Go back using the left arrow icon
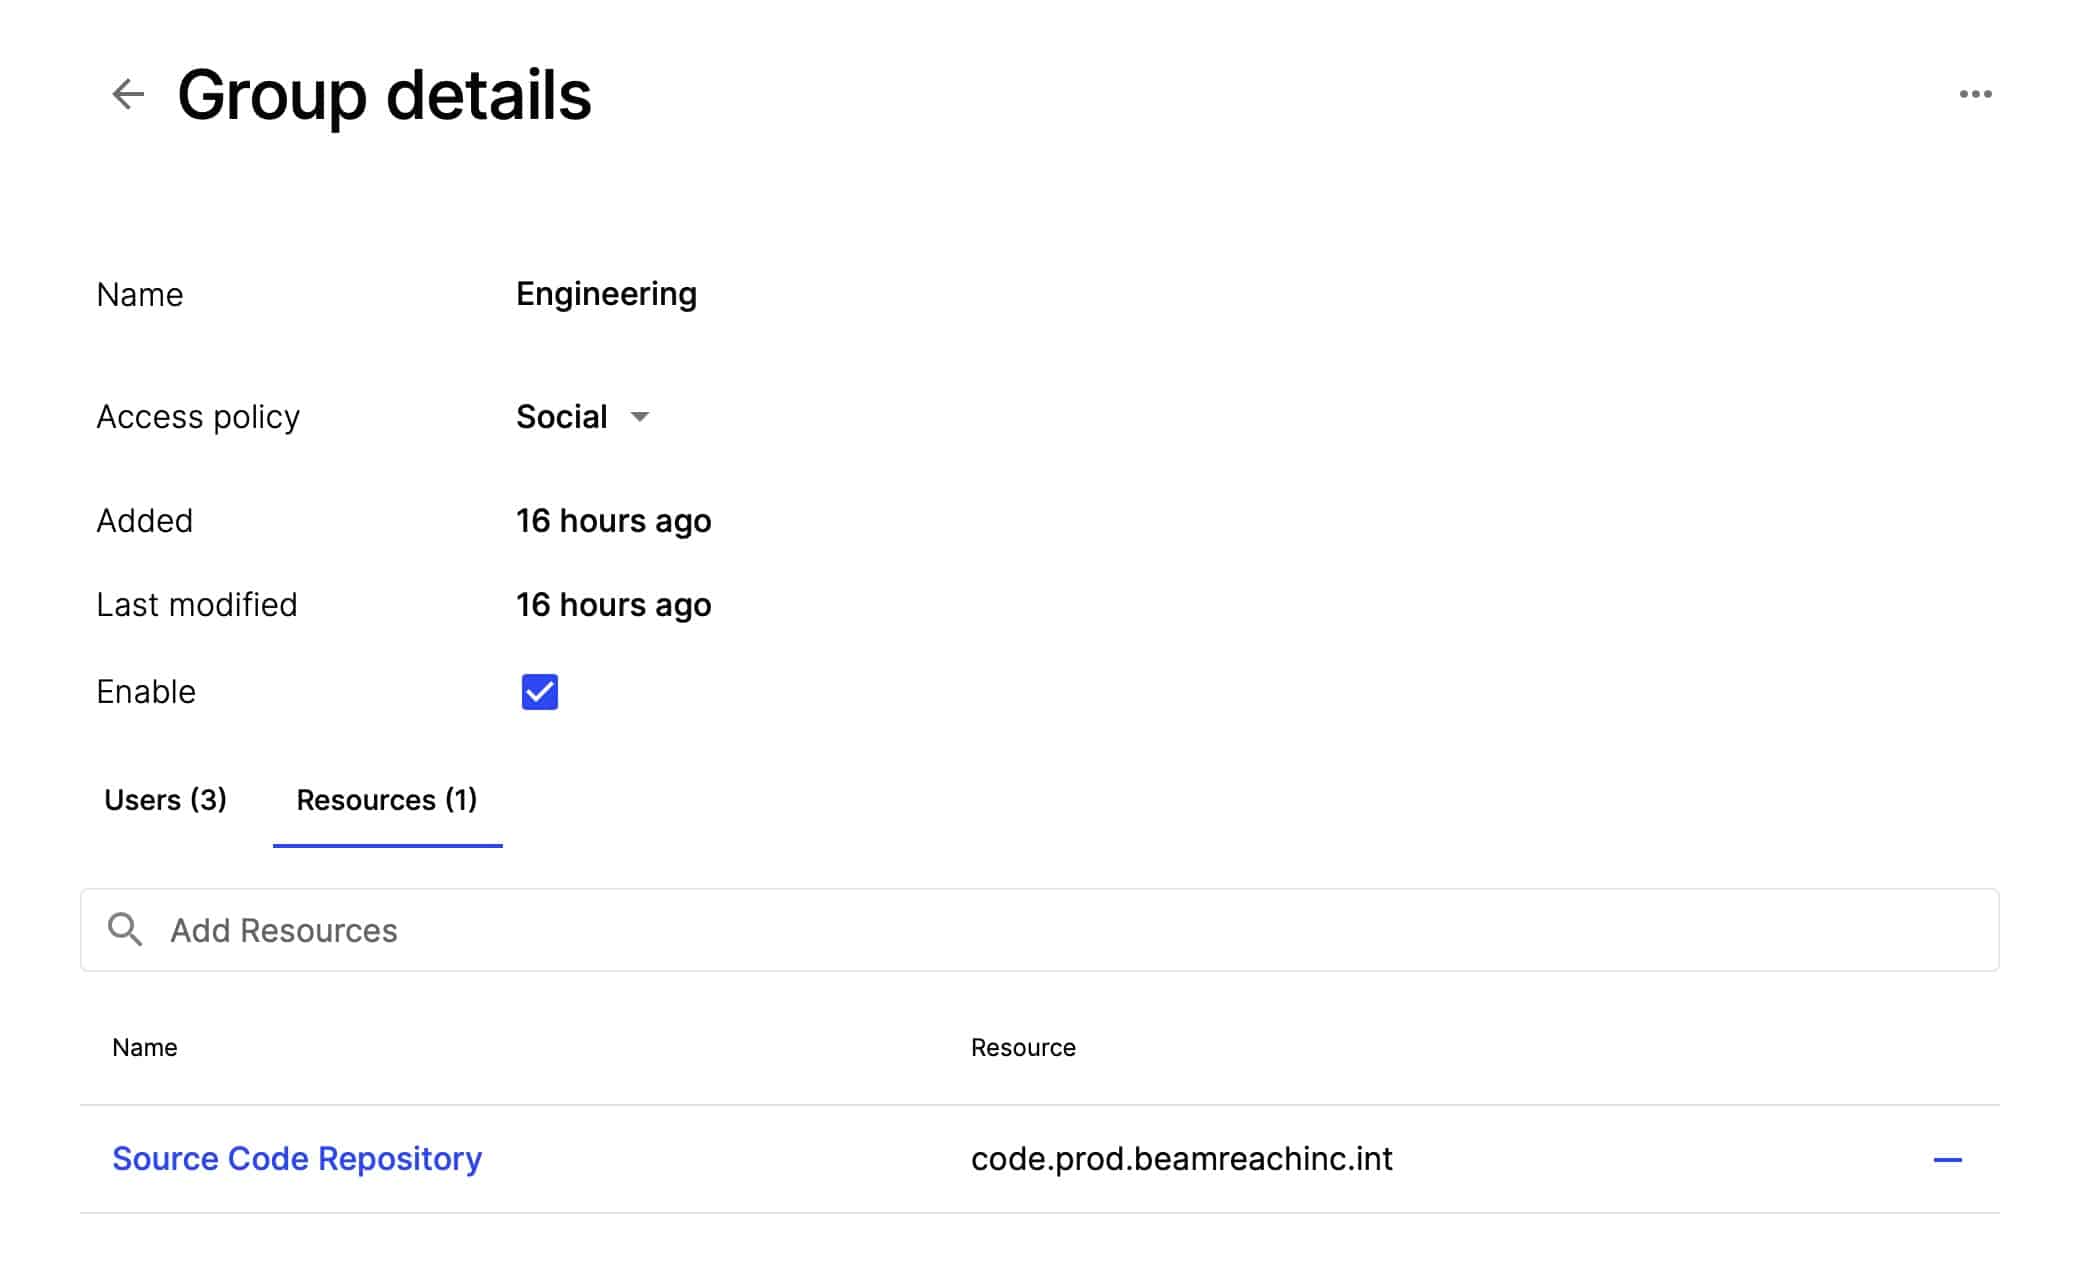The height and width of the screenshot is (1268, 2092). [x=128, y=94]
